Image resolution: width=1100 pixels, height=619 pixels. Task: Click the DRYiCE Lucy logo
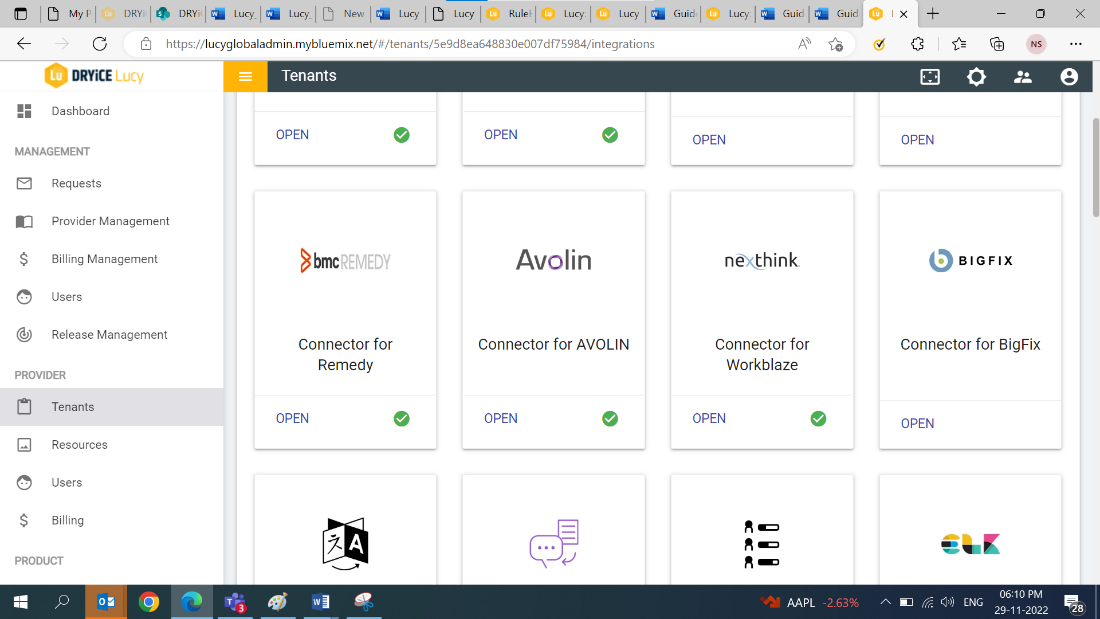(94, 76)
